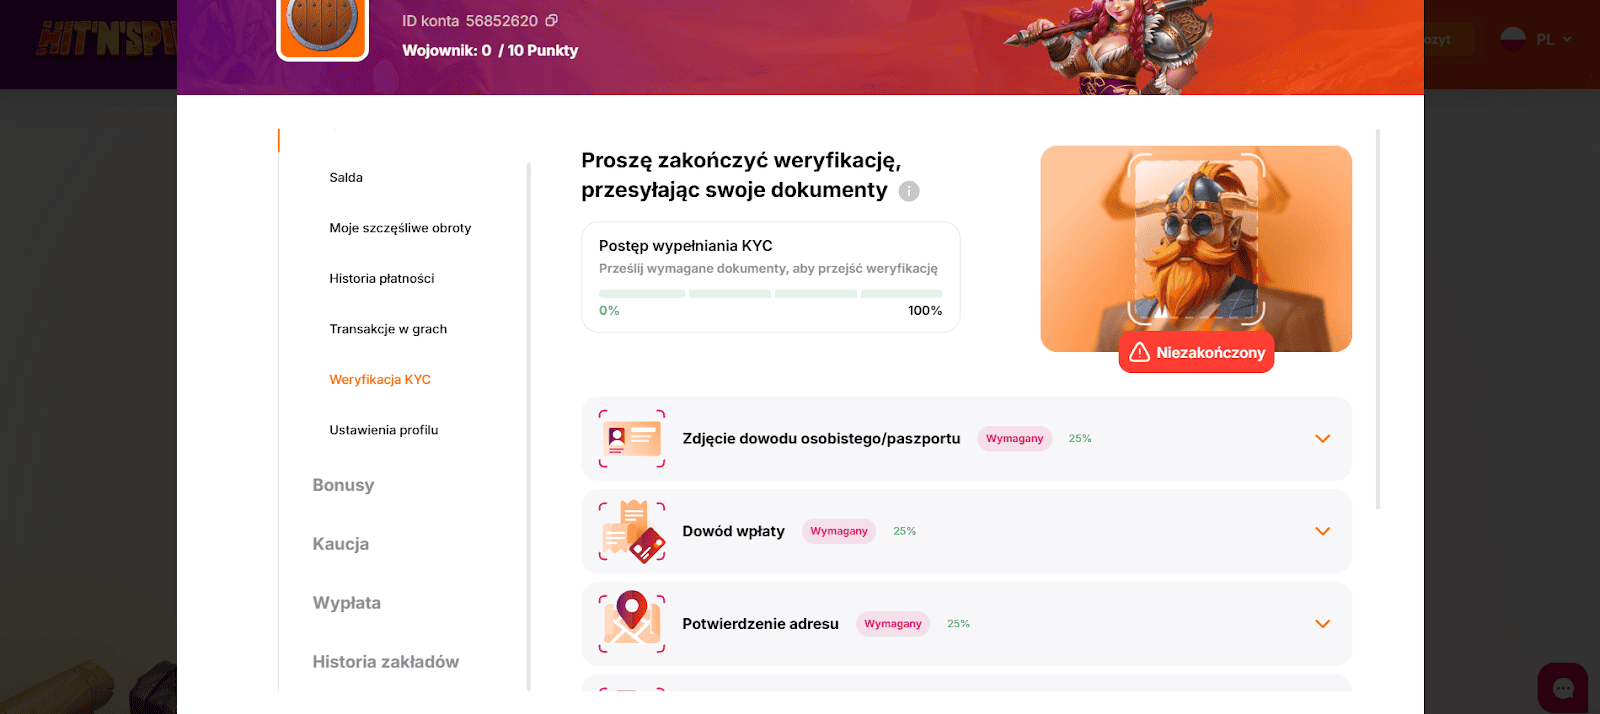Viewport: 1600px width, 714px height.
Task: Expand the Dowód wpłaty section
Action: tap(1322, 531)
